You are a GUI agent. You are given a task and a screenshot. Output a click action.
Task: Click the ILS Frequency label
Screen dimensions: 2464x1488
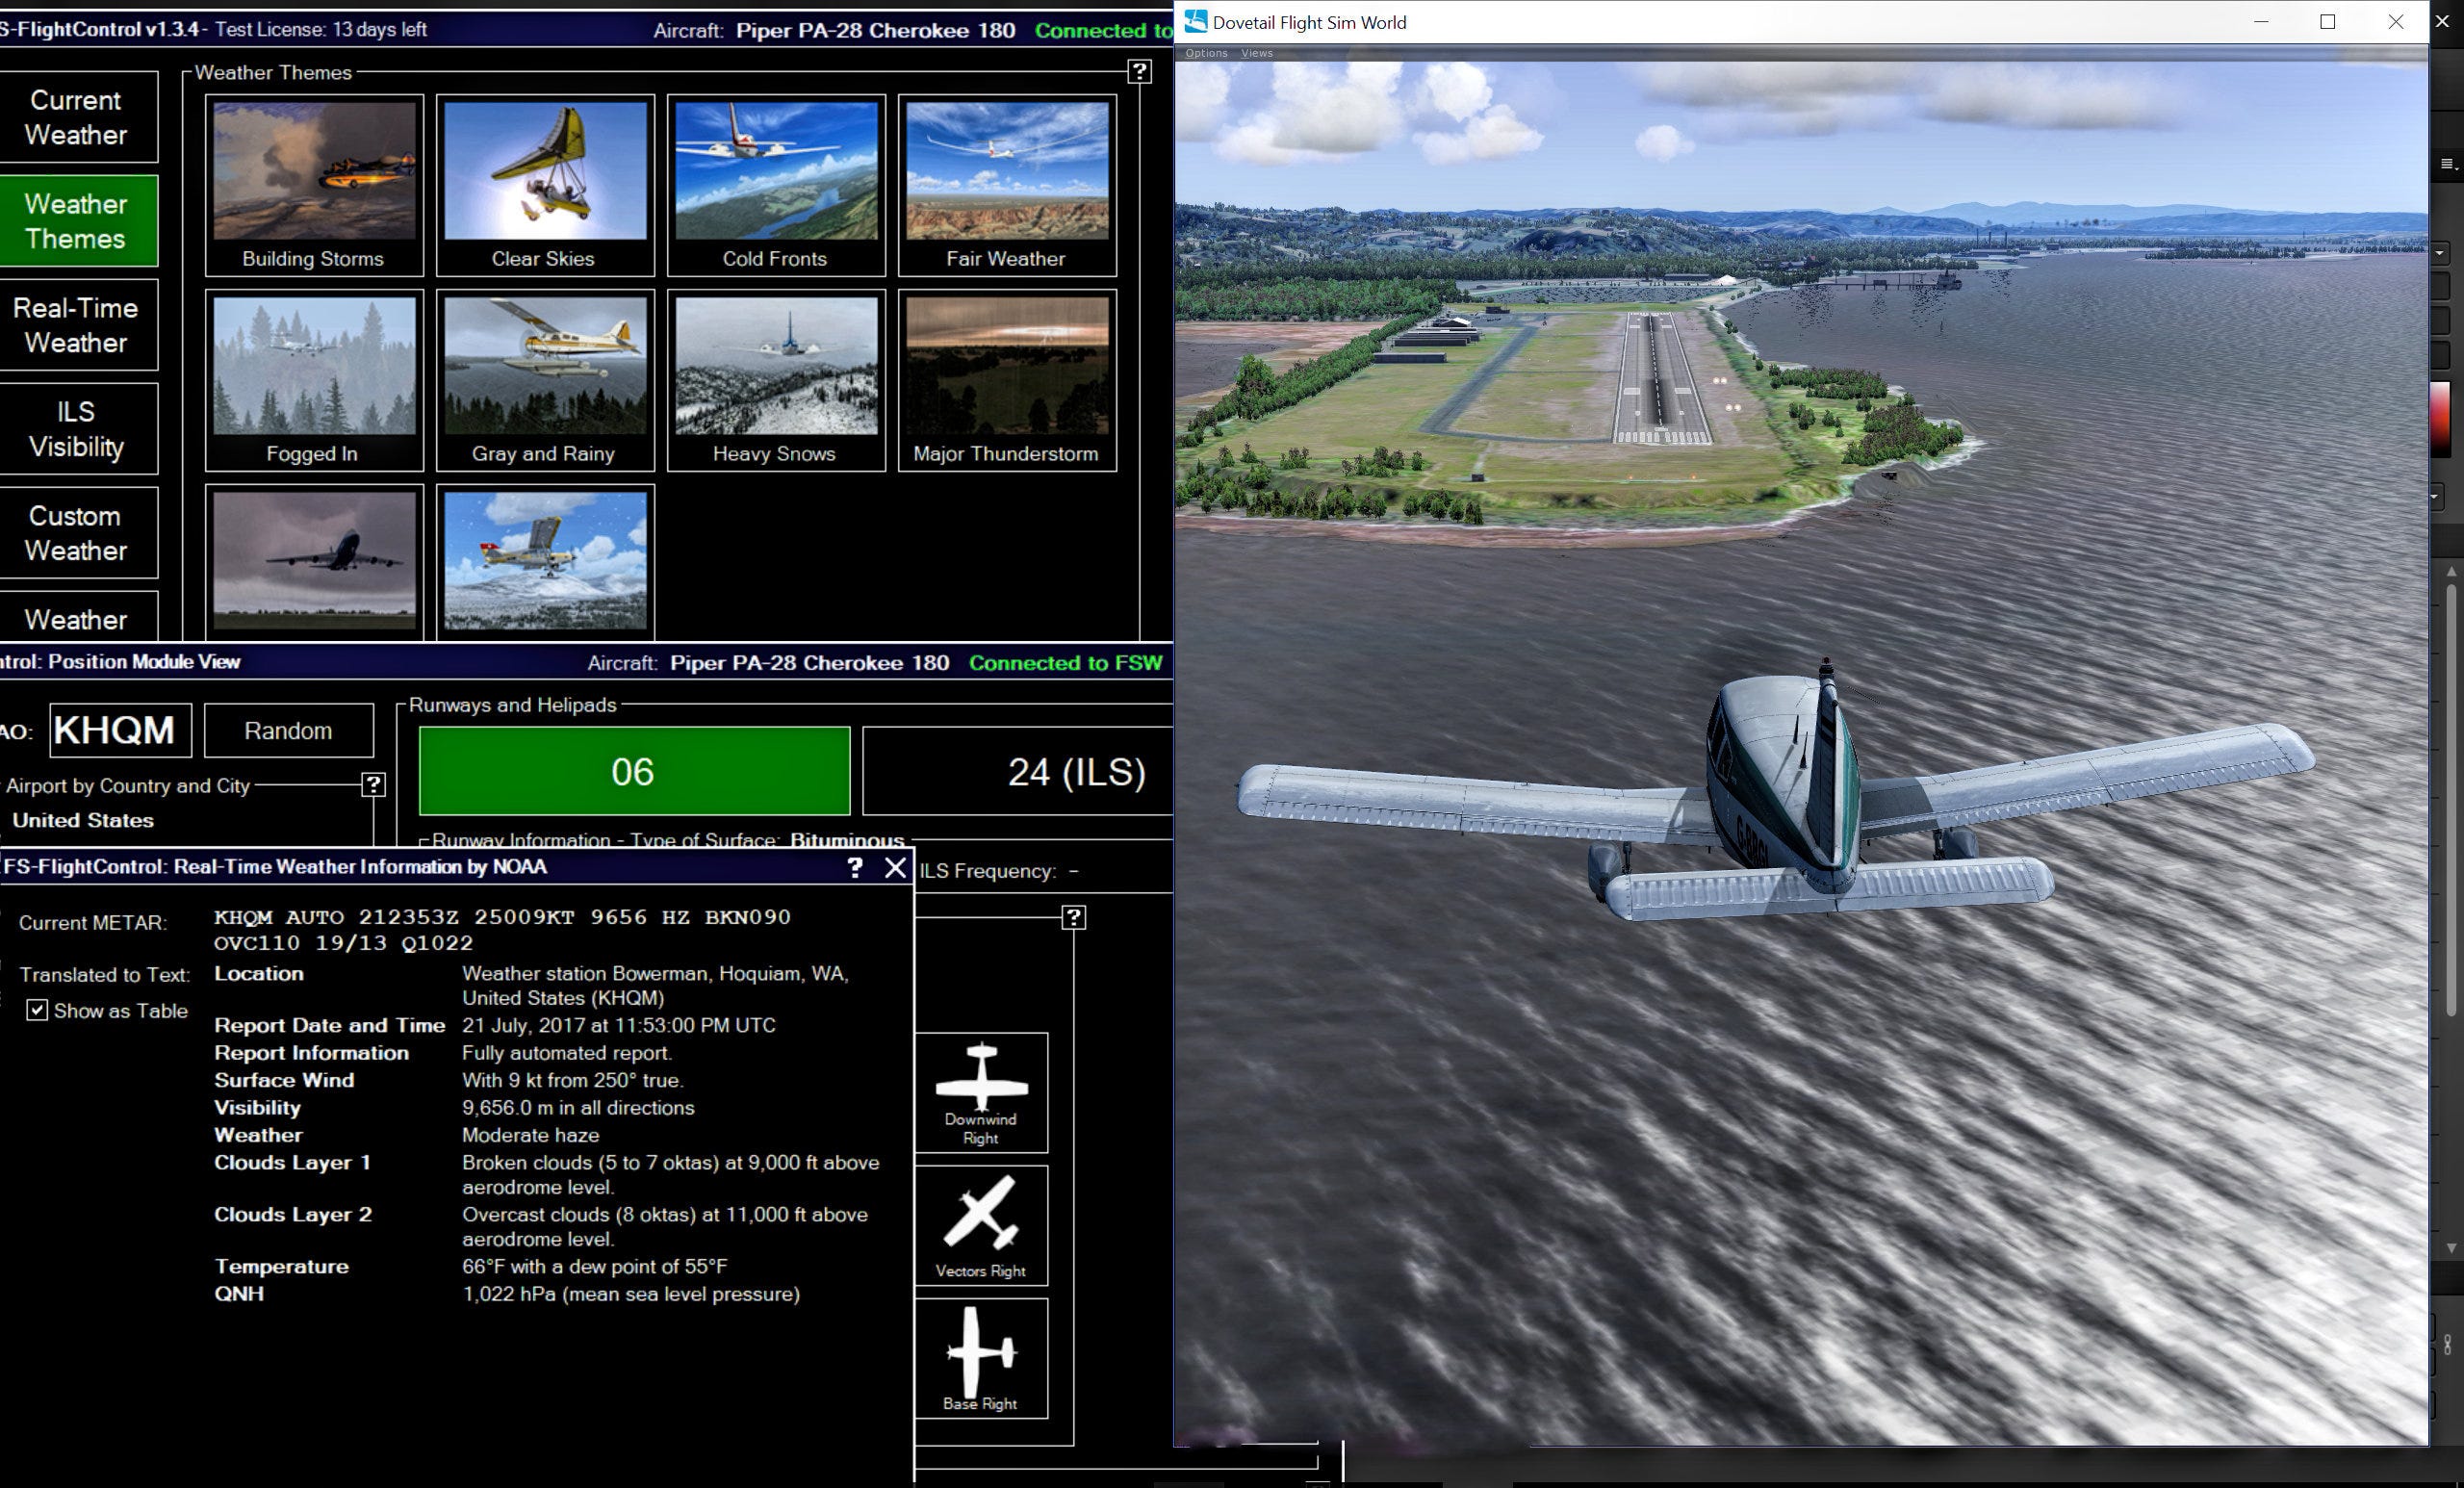tap(987, 871)
